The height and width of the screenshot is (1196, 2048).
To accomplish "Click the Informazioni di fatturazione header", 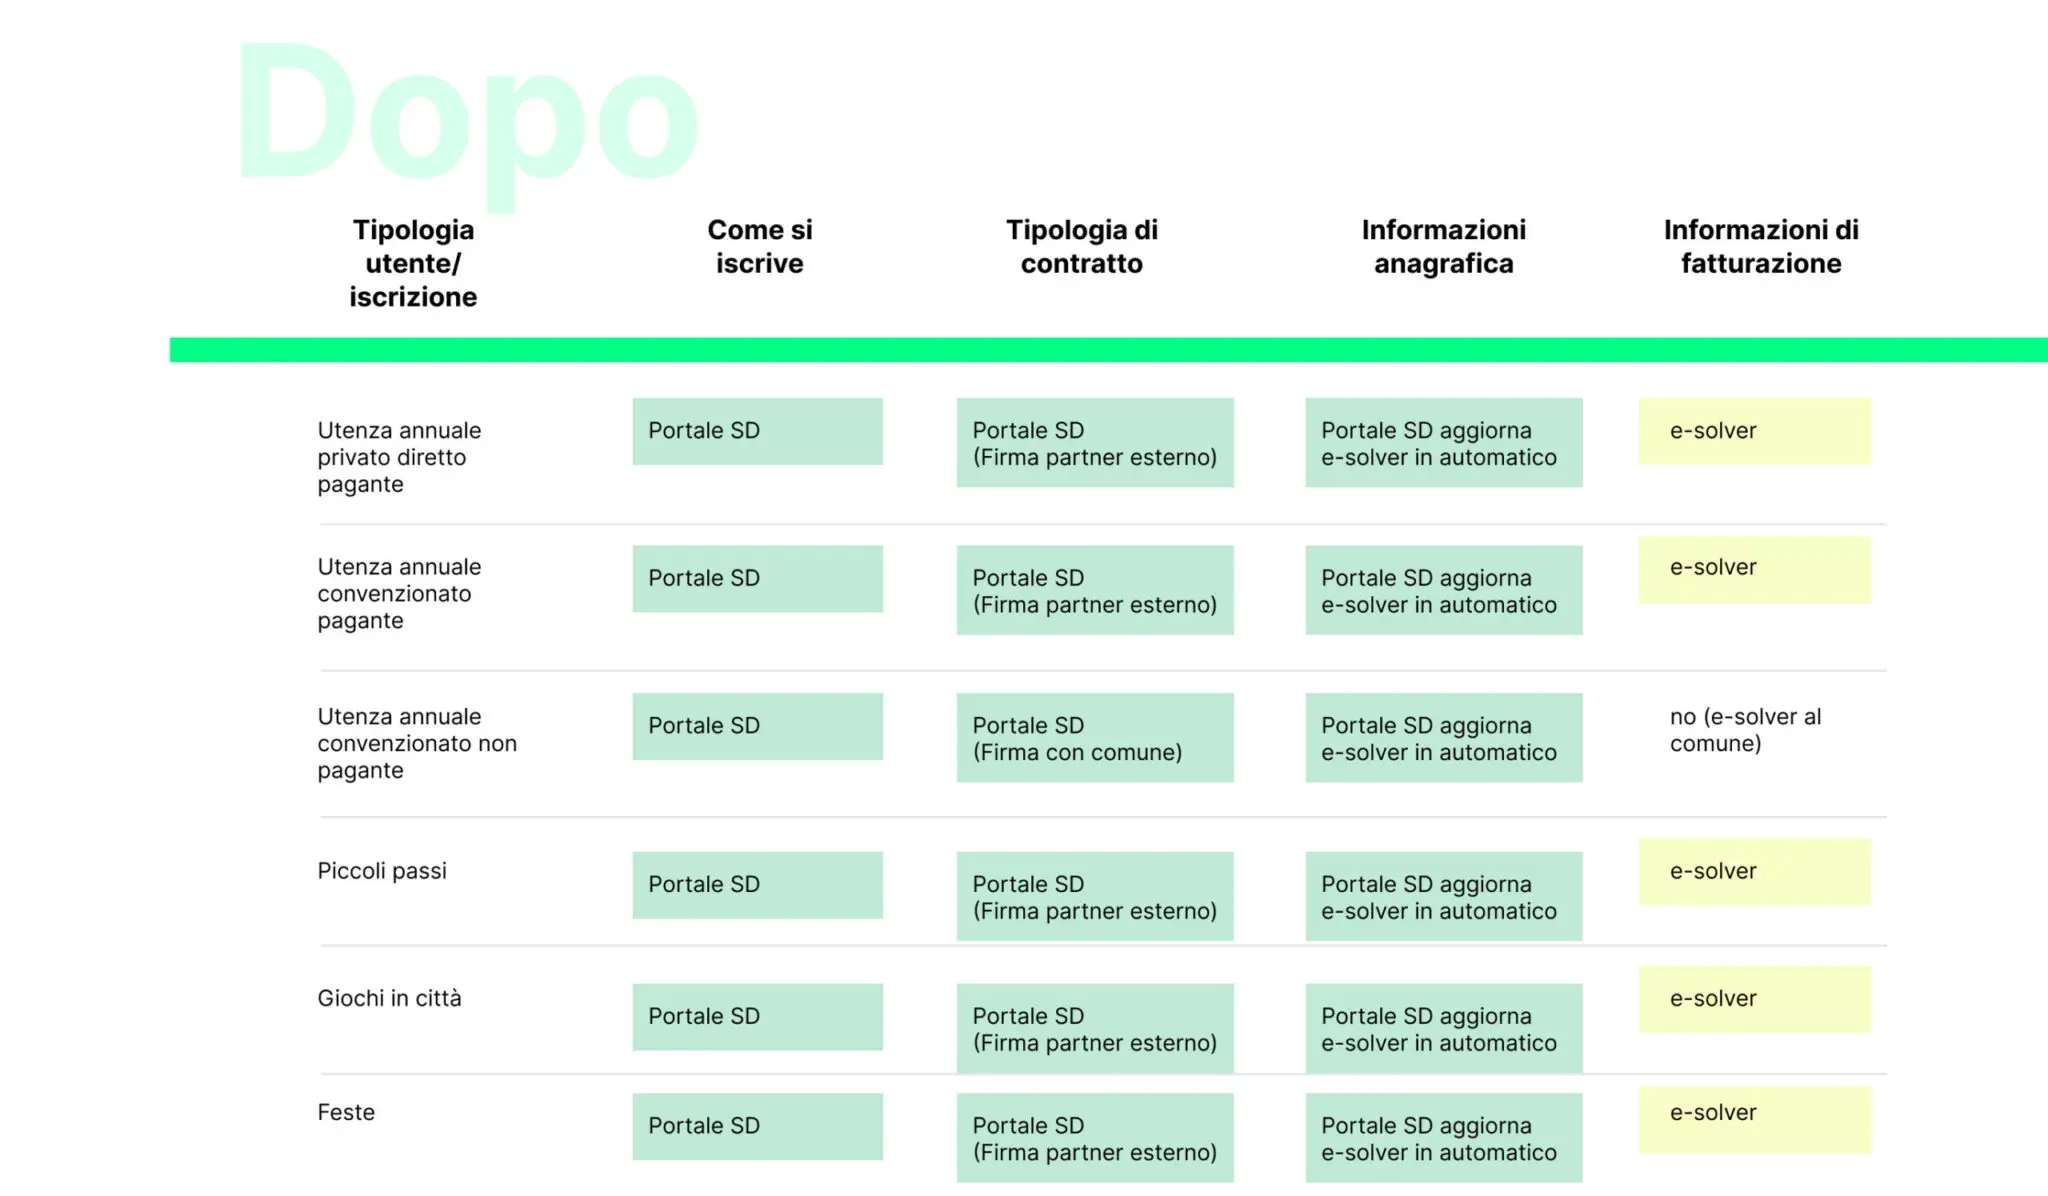I will click(1761, 246).
